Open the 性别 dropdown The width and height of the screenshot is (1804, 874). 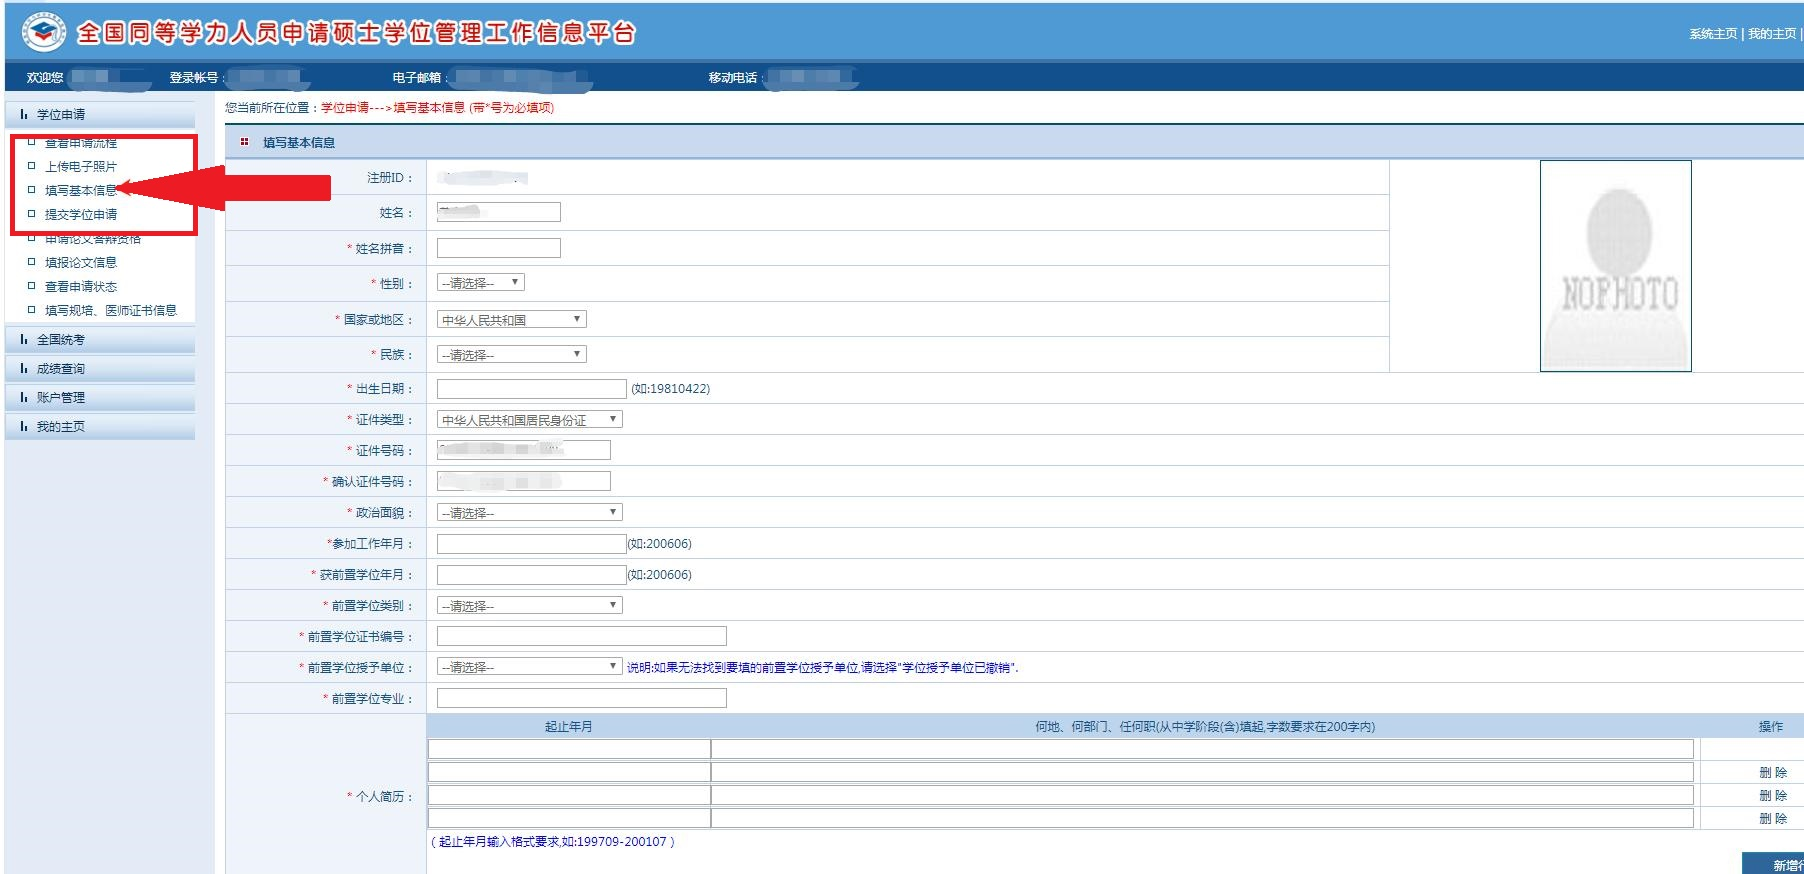(x=481, y=283)
